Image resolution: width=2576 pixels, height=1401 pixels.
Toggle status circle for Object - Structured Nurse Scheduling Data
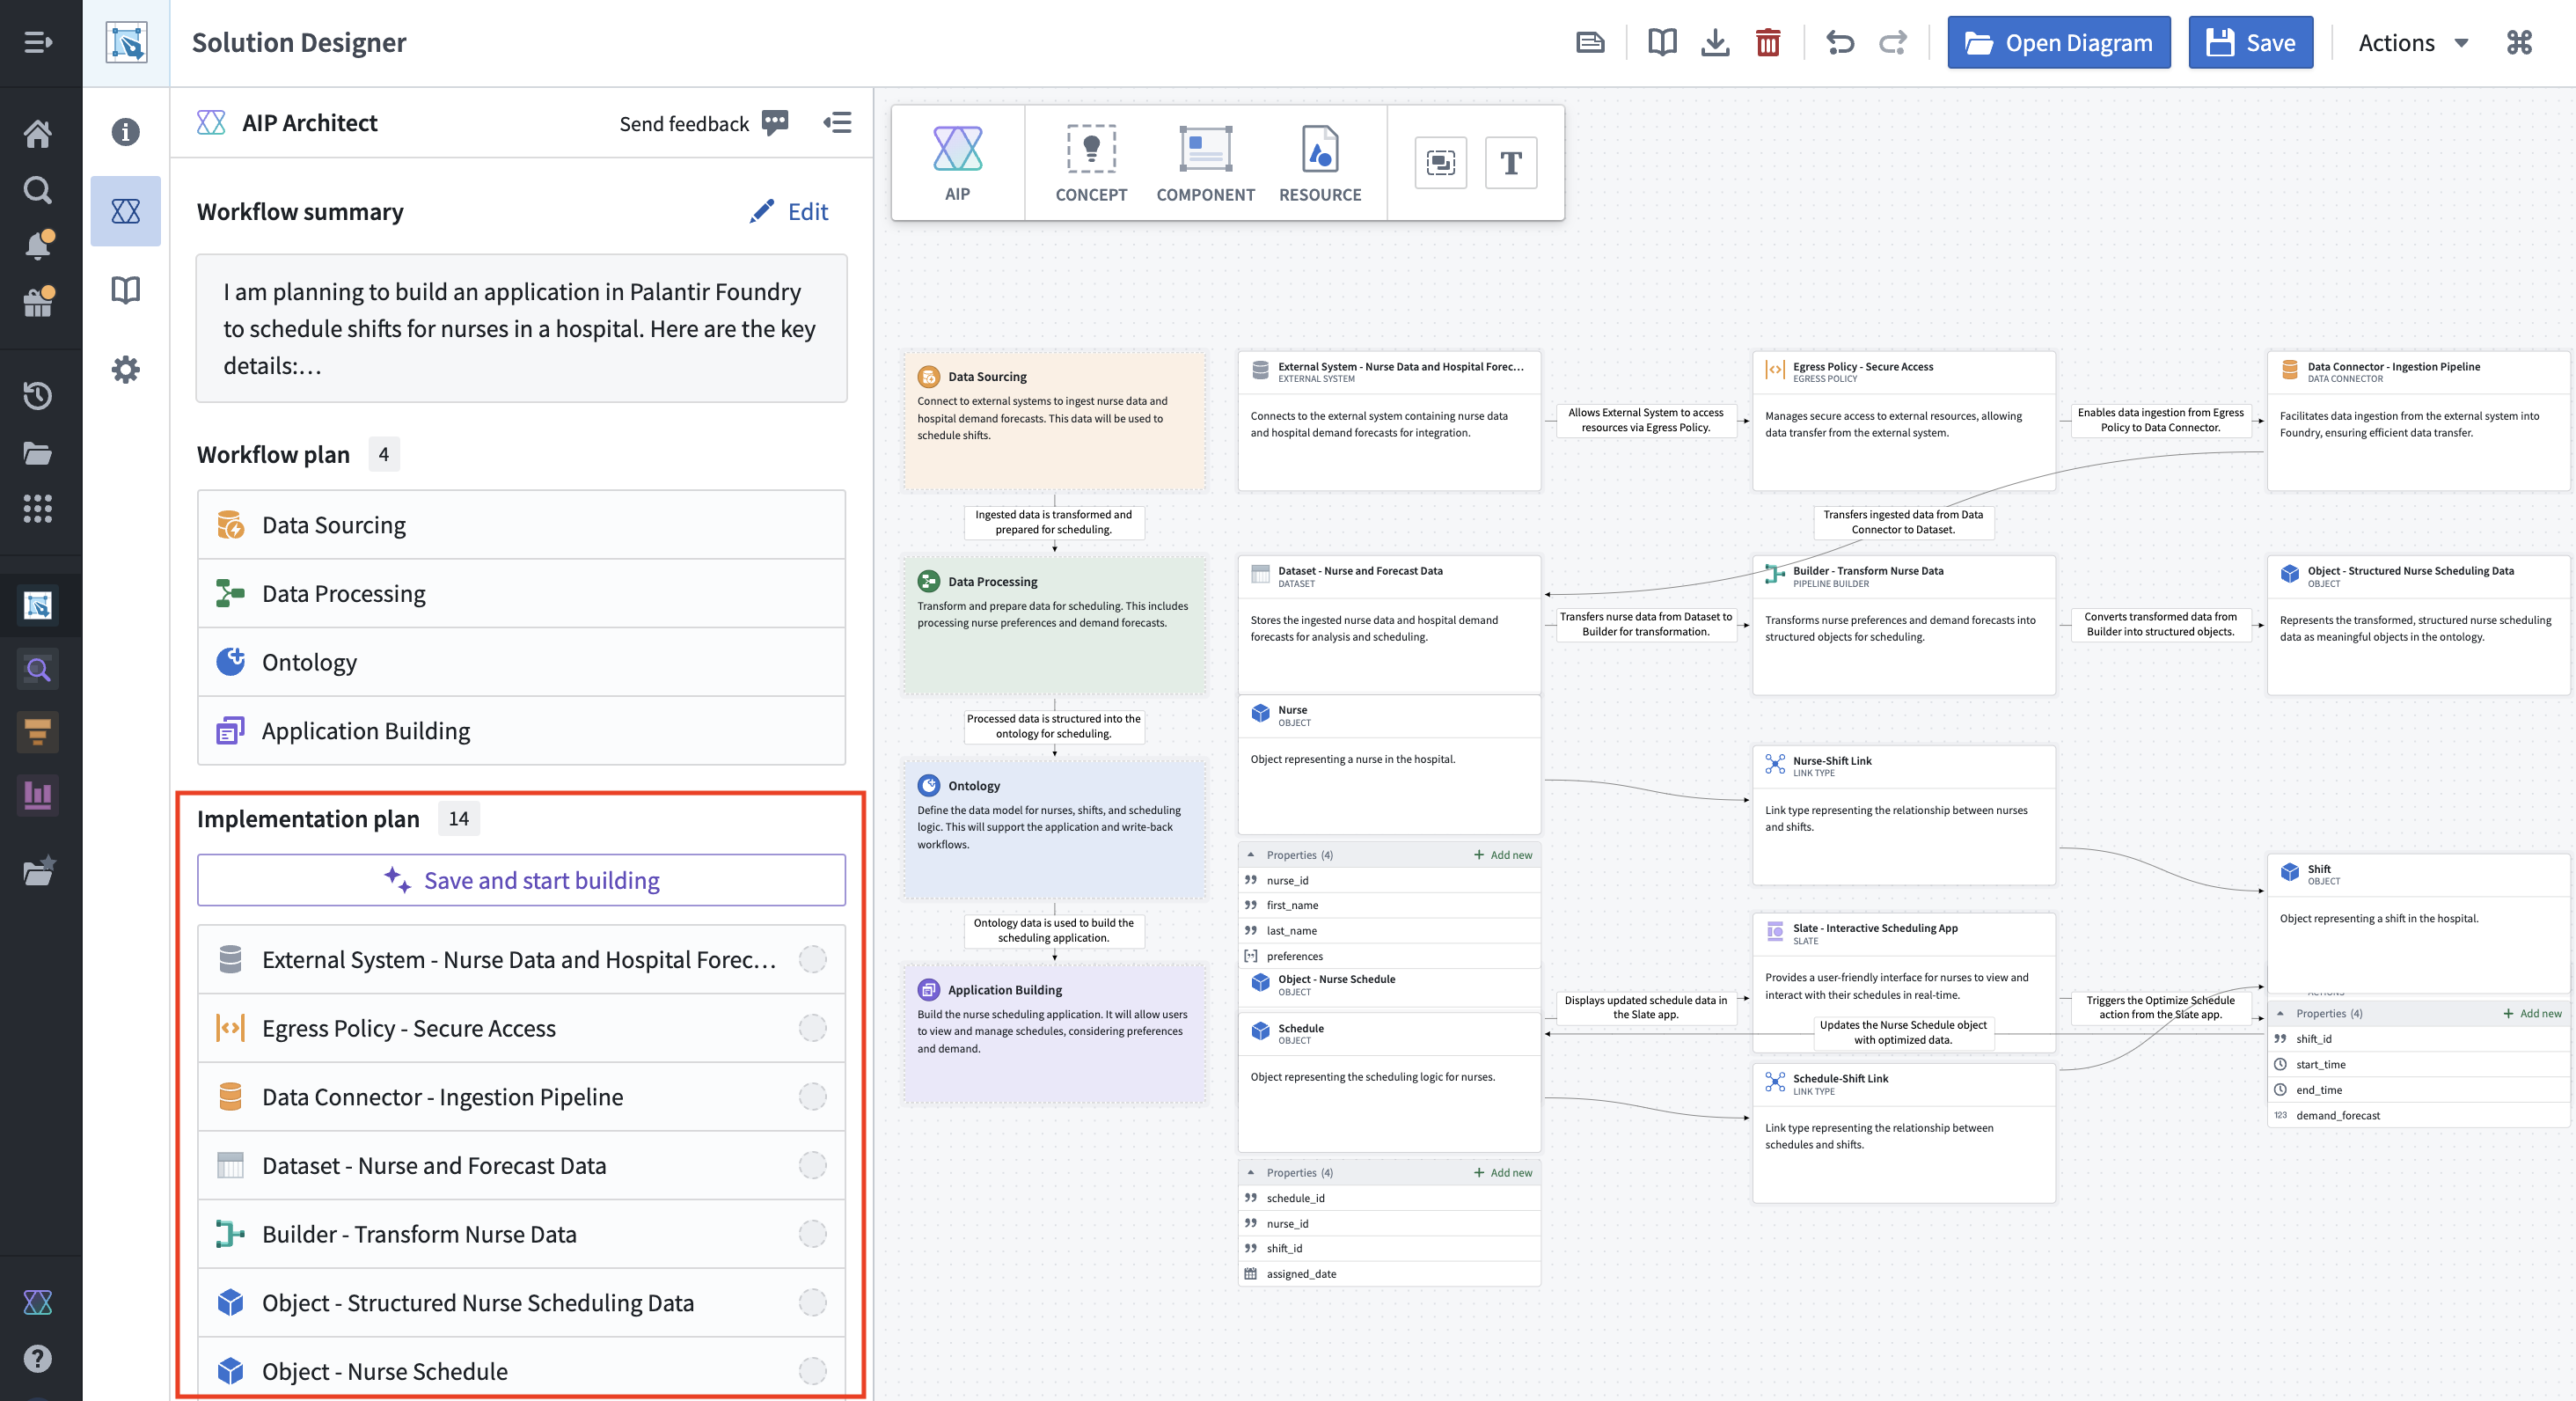pyautogui.click(x=813, y=1303)
